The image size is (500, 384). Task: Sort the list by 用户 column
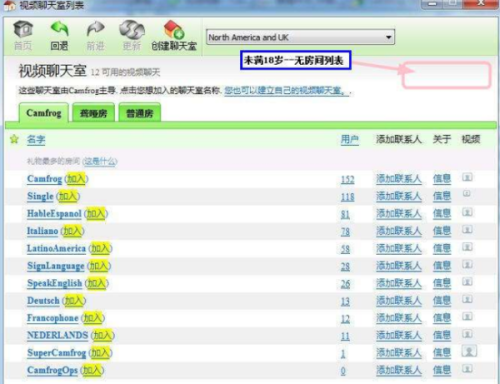coord(350,140)
